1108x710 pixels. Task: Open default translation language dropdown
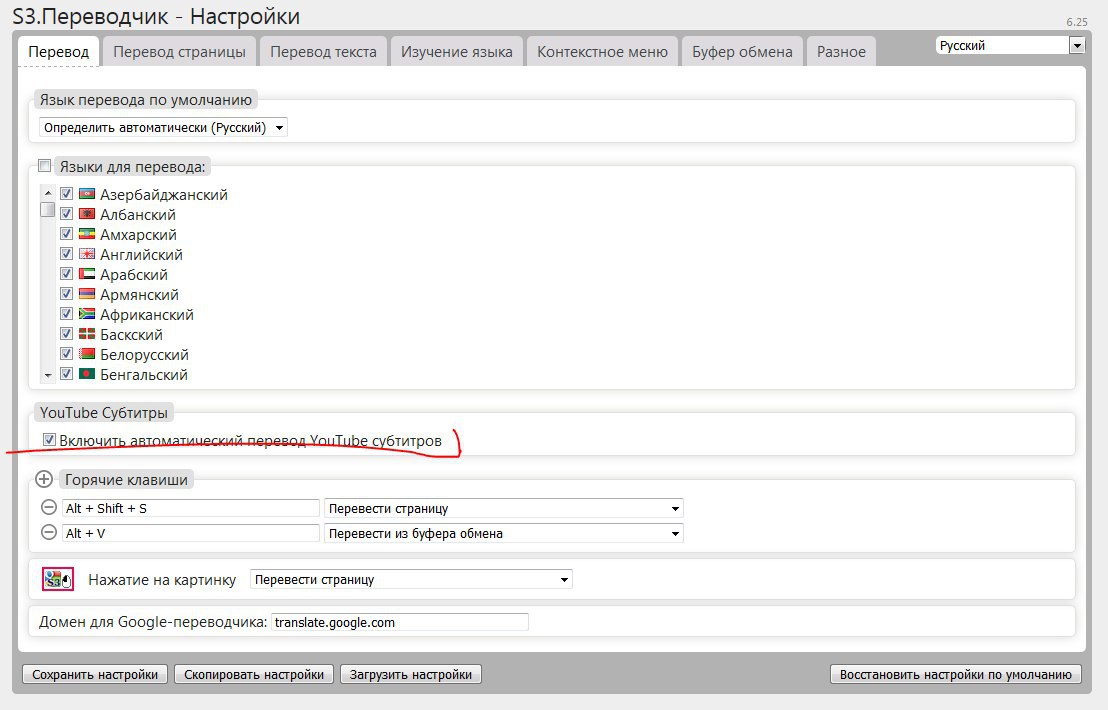[x=163, y=128]
